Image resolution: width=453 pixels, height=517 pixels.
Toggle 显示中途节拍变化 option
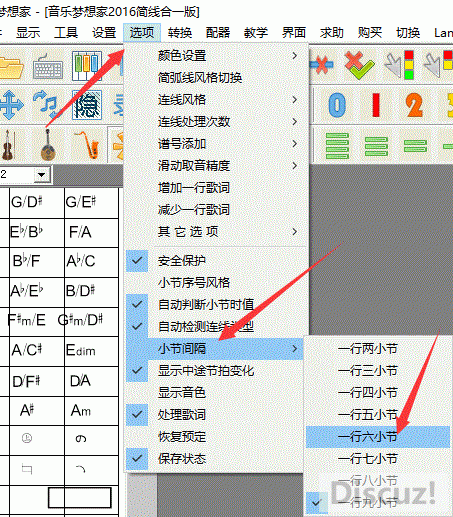(x=215, y=370)
